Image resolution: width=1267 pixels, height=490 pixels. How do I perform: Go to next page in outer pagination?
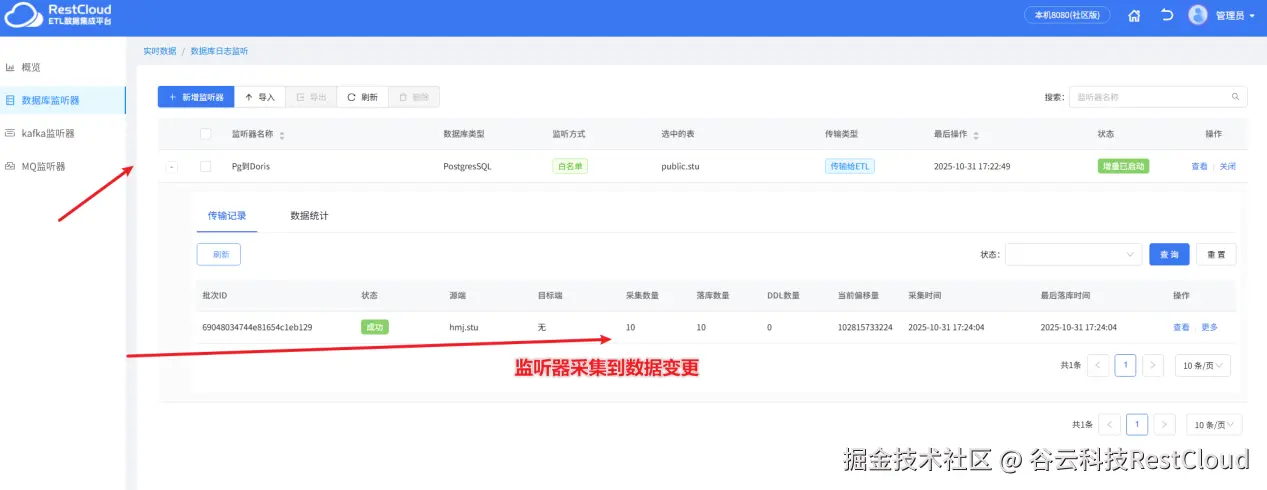coord(1164,424)
